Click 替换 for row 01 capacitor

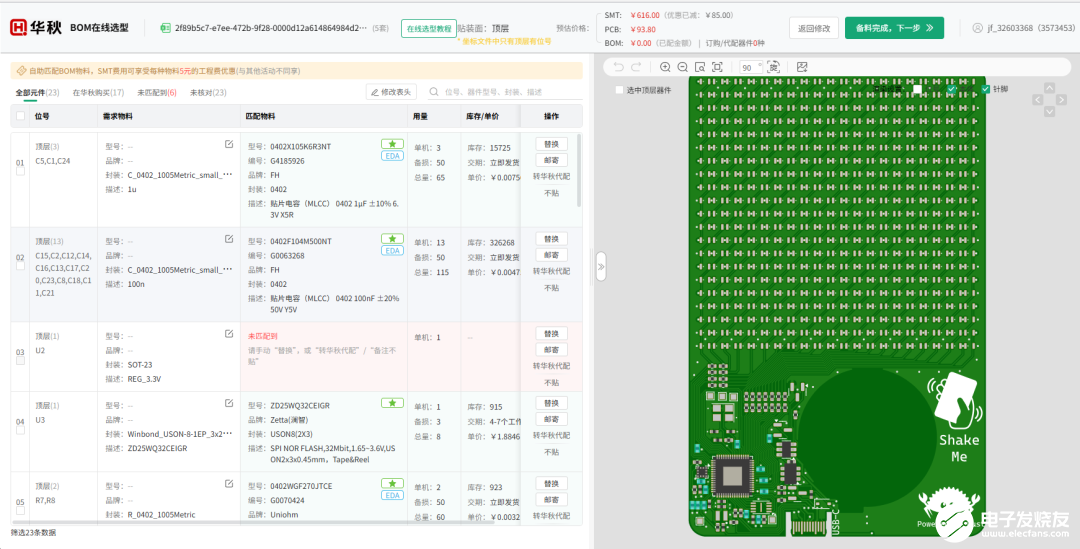coord(552,144)
